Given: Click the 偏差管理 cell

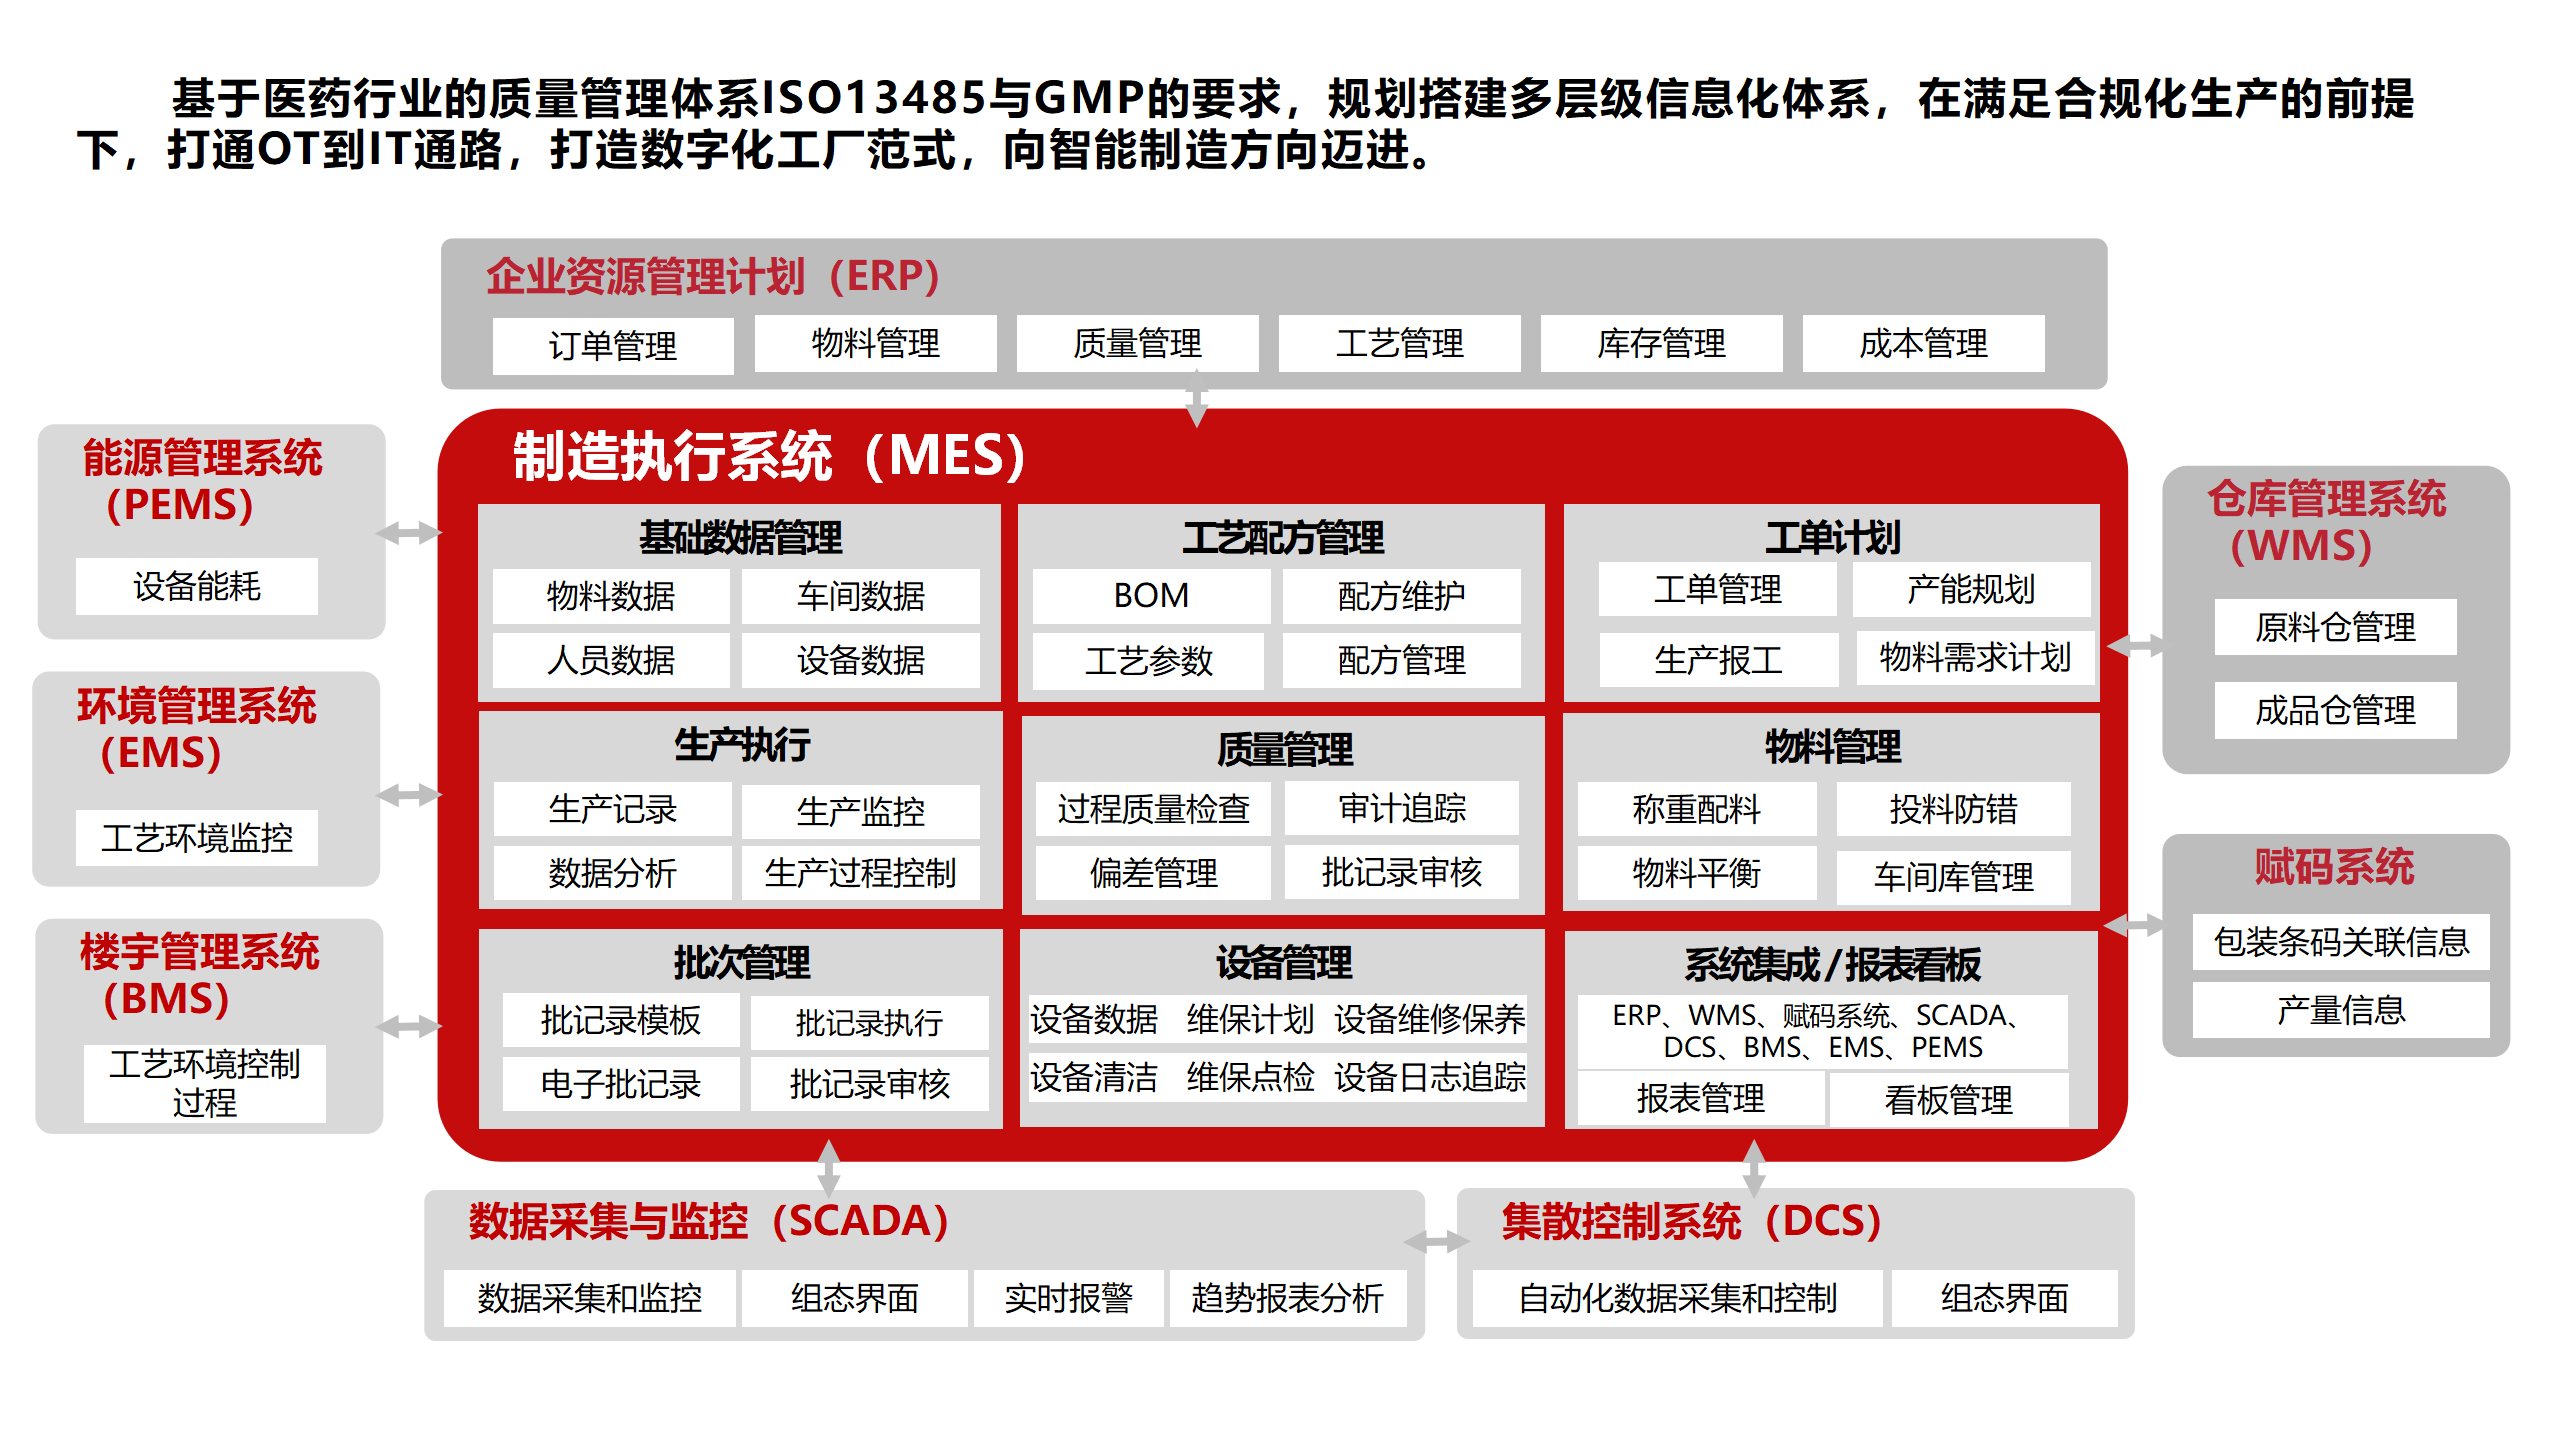Looking at the screenshot, I should coord(1153,873).
